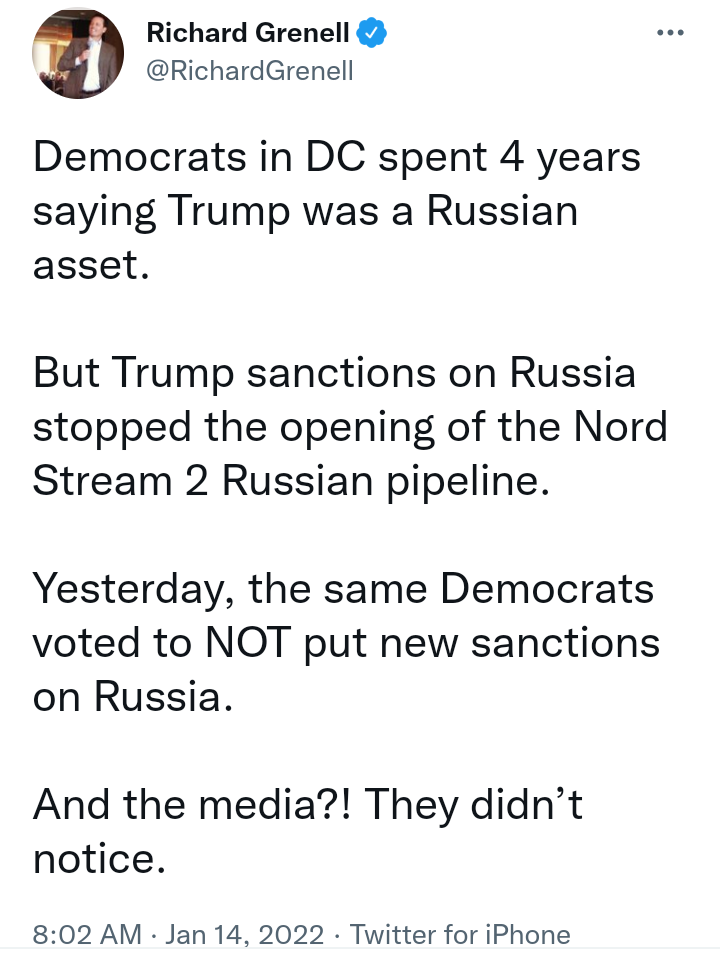
Task: Open Richard Grenell's profile picture
Action: coord(78,53)
